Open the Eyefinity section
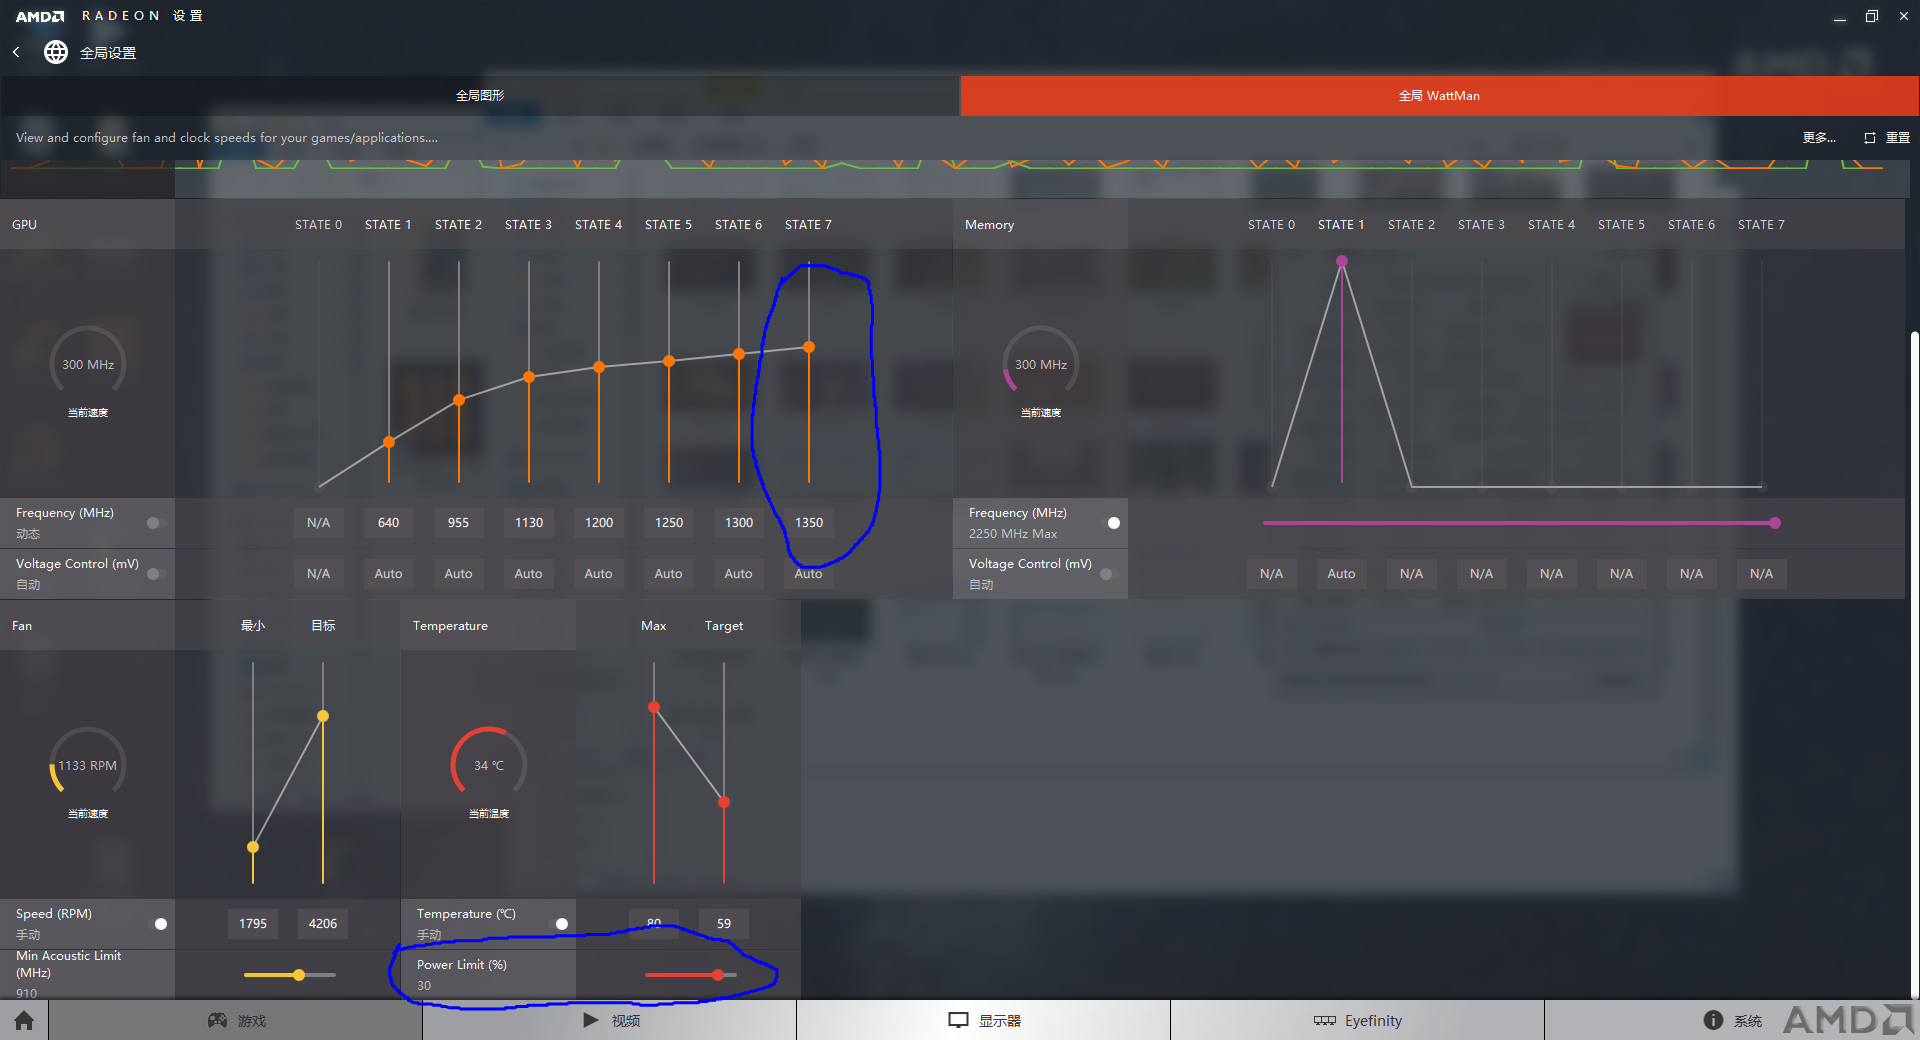1920x1040 pixels. [1358, 1020]
